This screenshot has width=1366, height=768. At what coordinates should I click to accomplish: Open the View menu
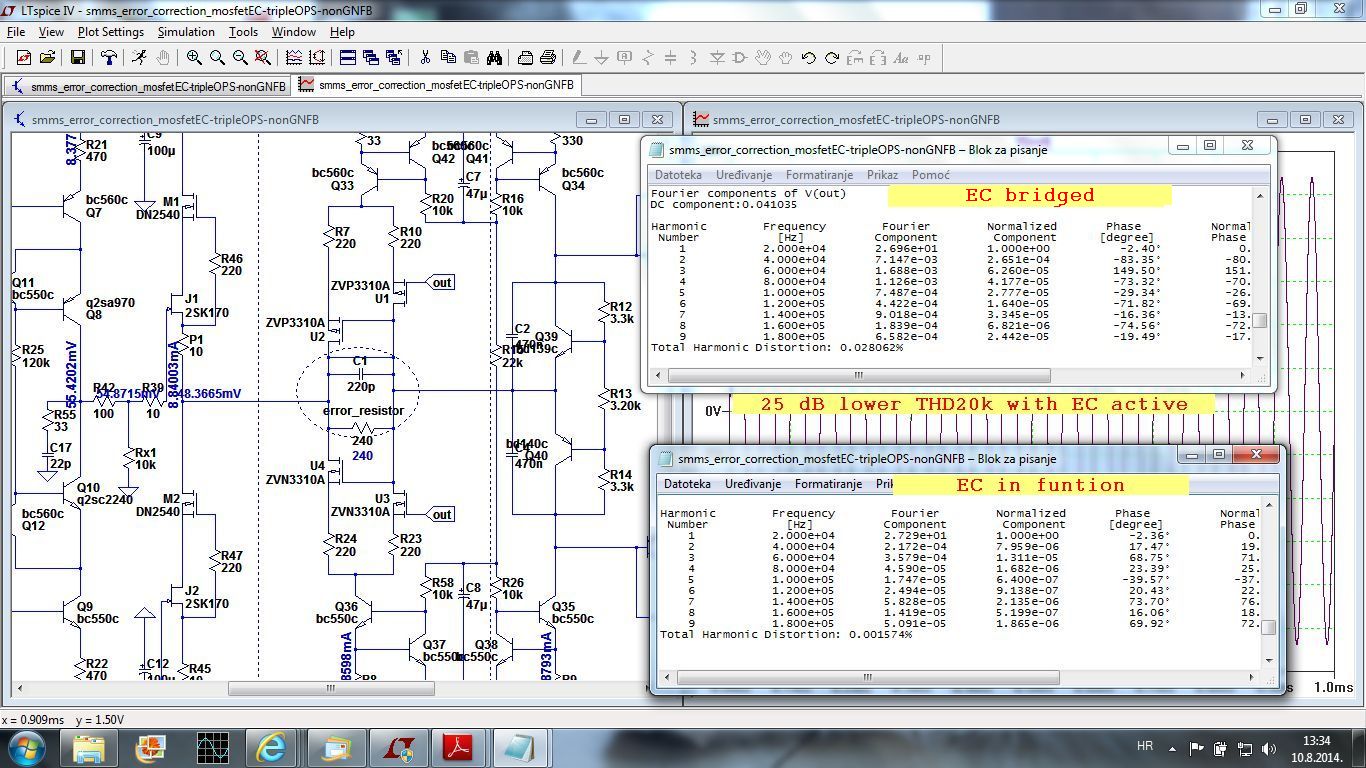[x=51, y=32]
